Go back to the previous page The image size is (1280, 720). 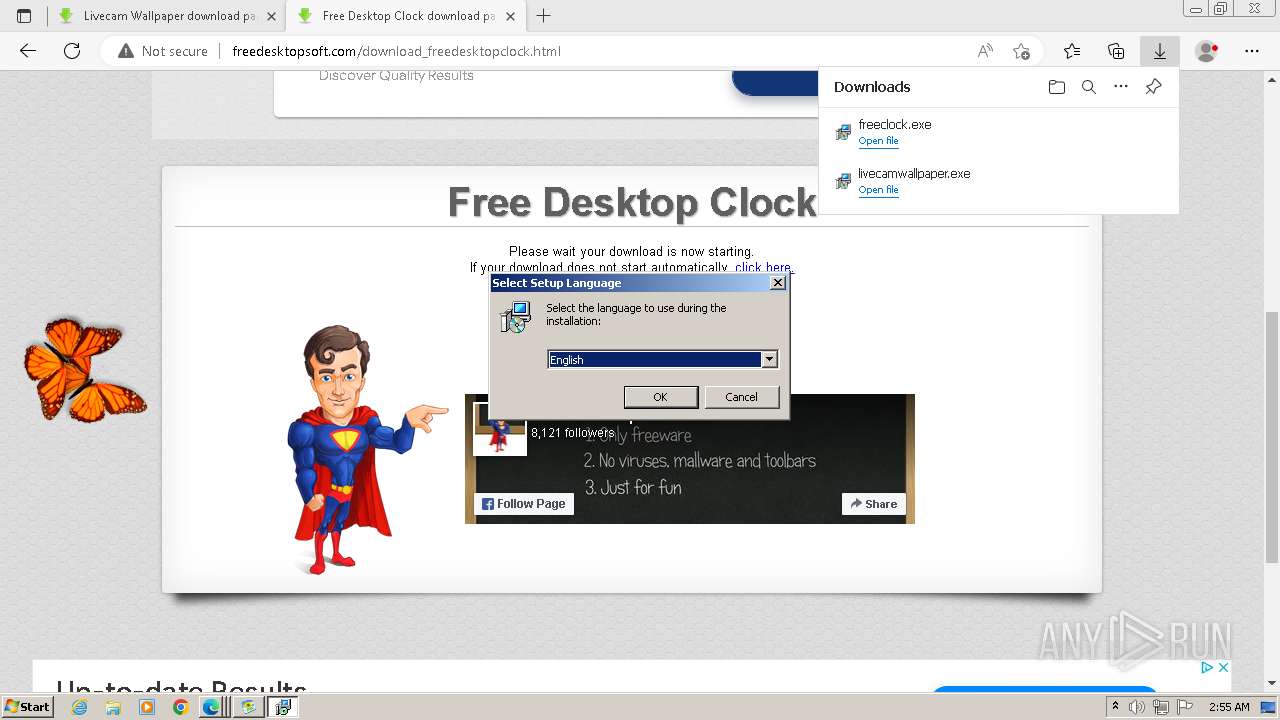pyautogui.click(x=28, y=51)
